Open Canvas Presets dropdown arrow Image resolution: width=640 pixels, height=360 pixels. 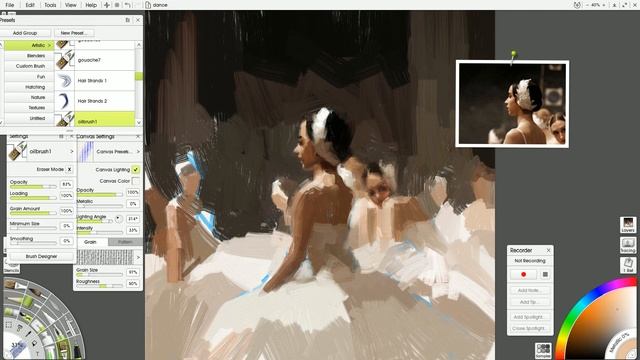pyautogui.click(x=138, y=151)
